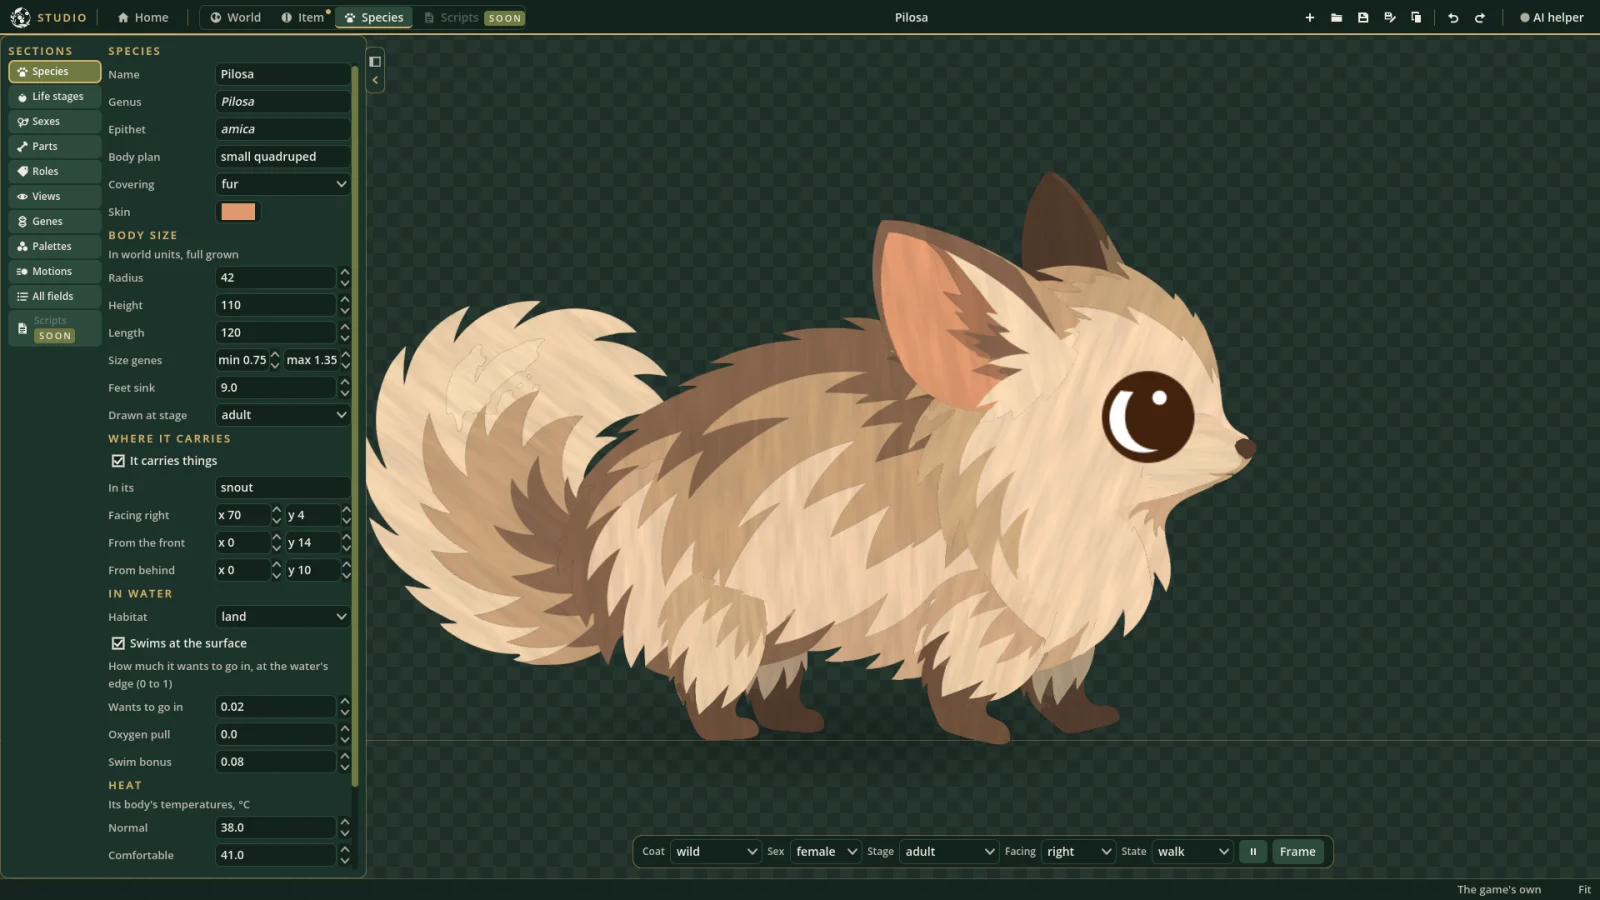1600x900 pixels.
Task: Click the New (plus) icon in the top toolbar
Action: (1309, 17)
